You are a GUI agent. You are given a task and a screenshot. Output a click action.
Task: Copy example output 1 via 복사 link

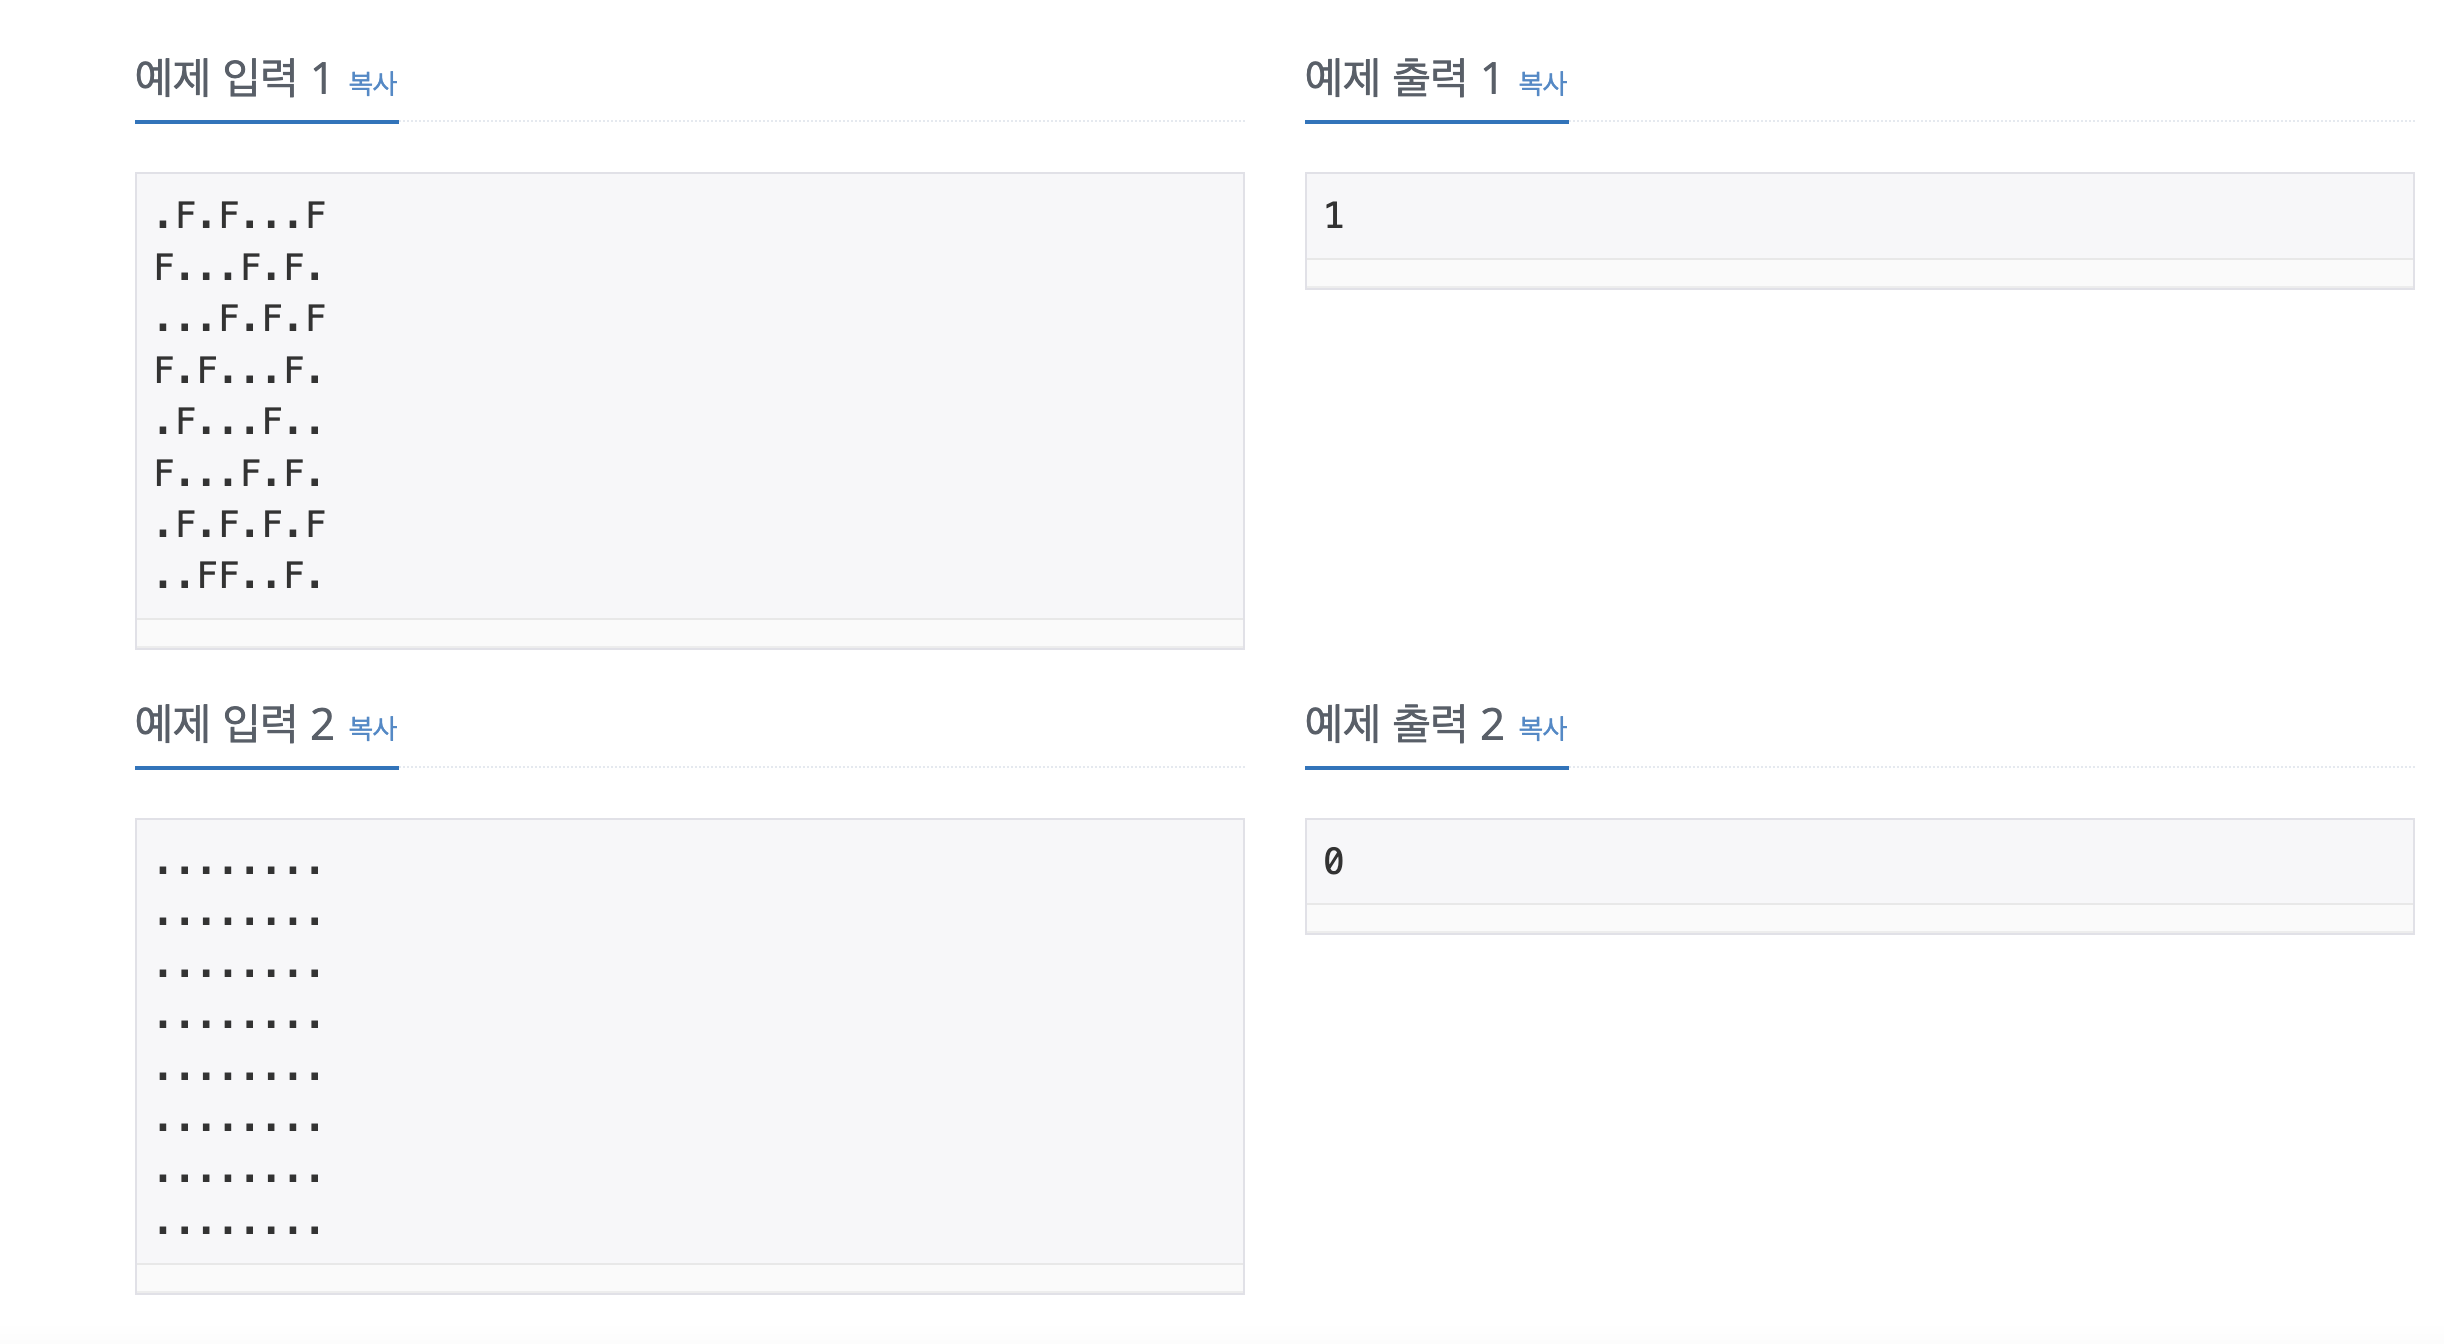[1543, 83]
